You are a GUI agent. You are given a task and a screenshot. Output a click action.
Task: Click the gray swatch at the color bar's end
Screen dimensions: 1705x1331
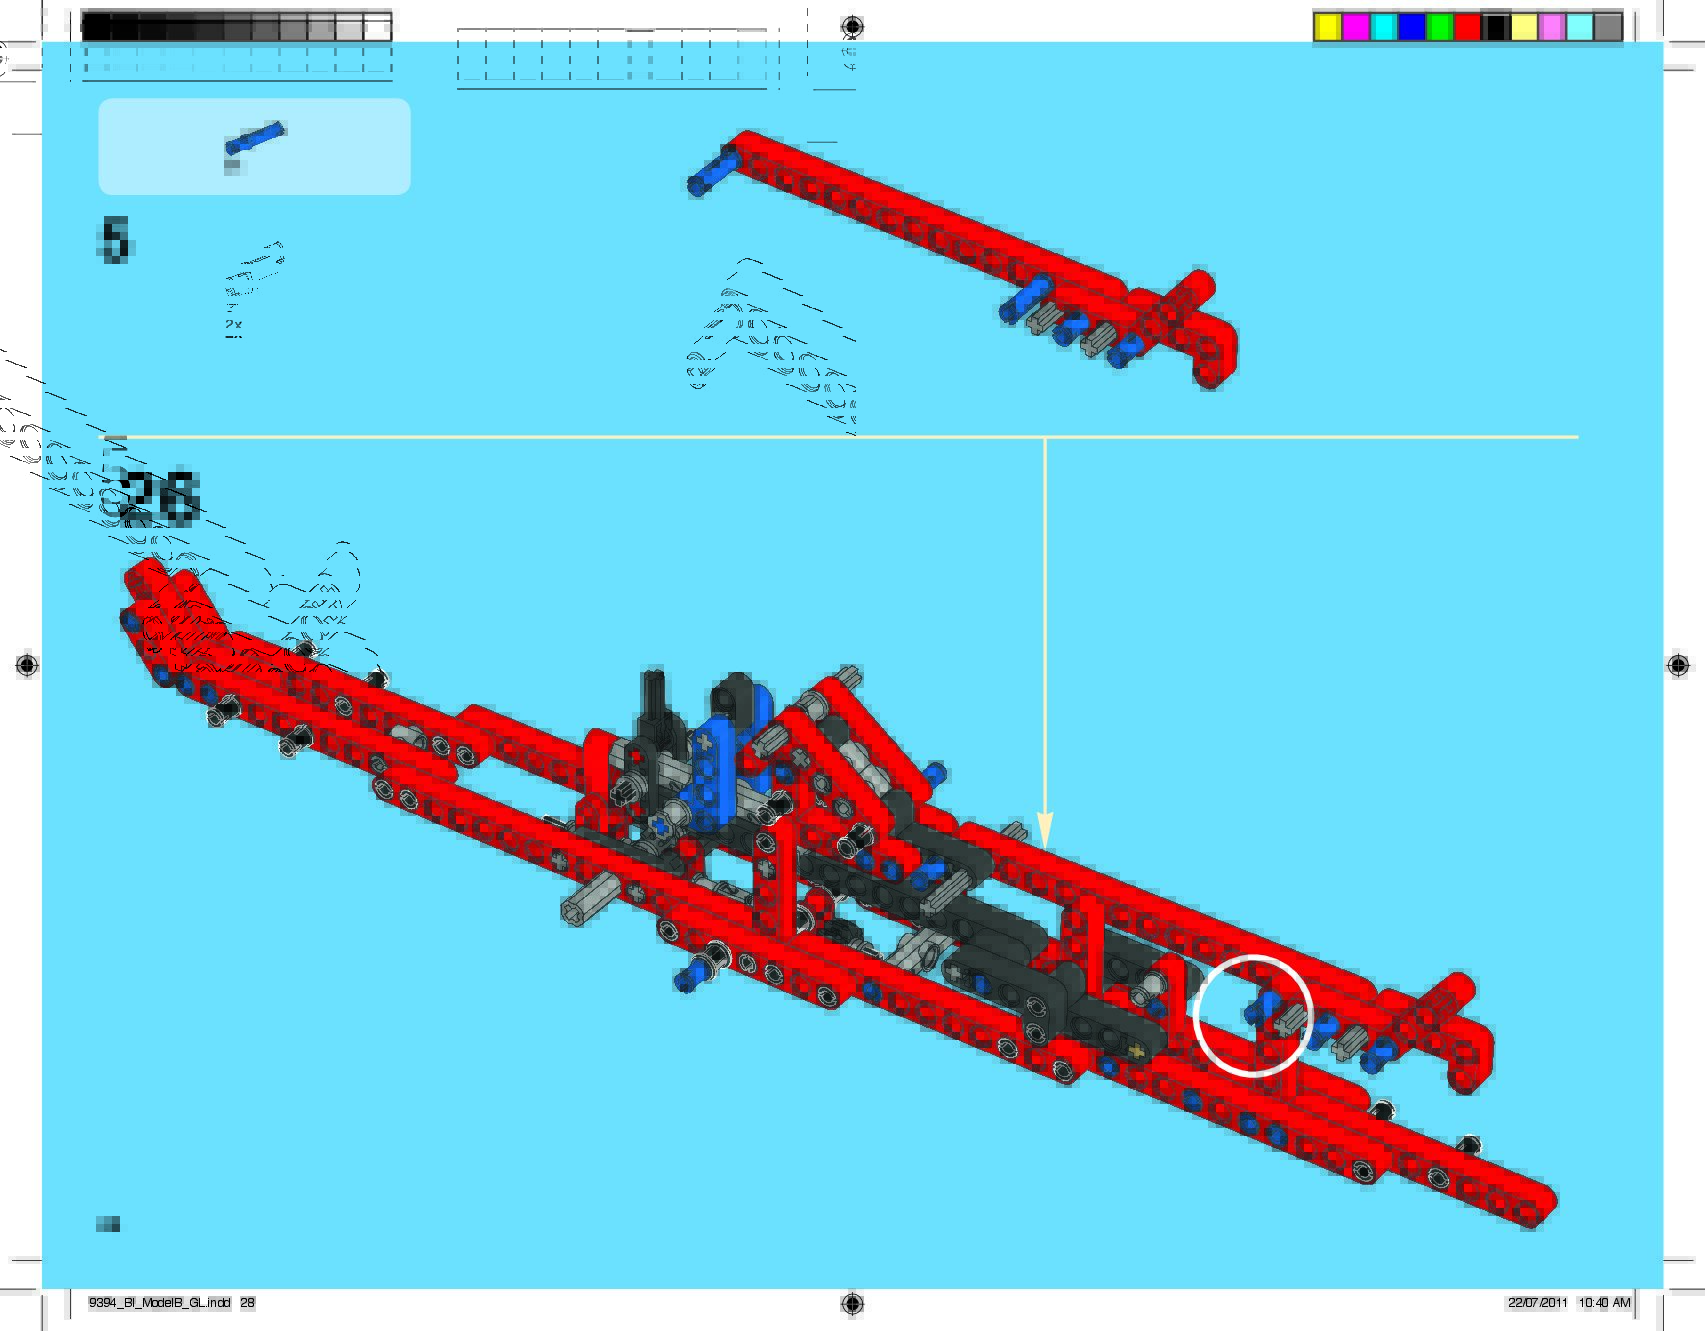(1607, 27)
